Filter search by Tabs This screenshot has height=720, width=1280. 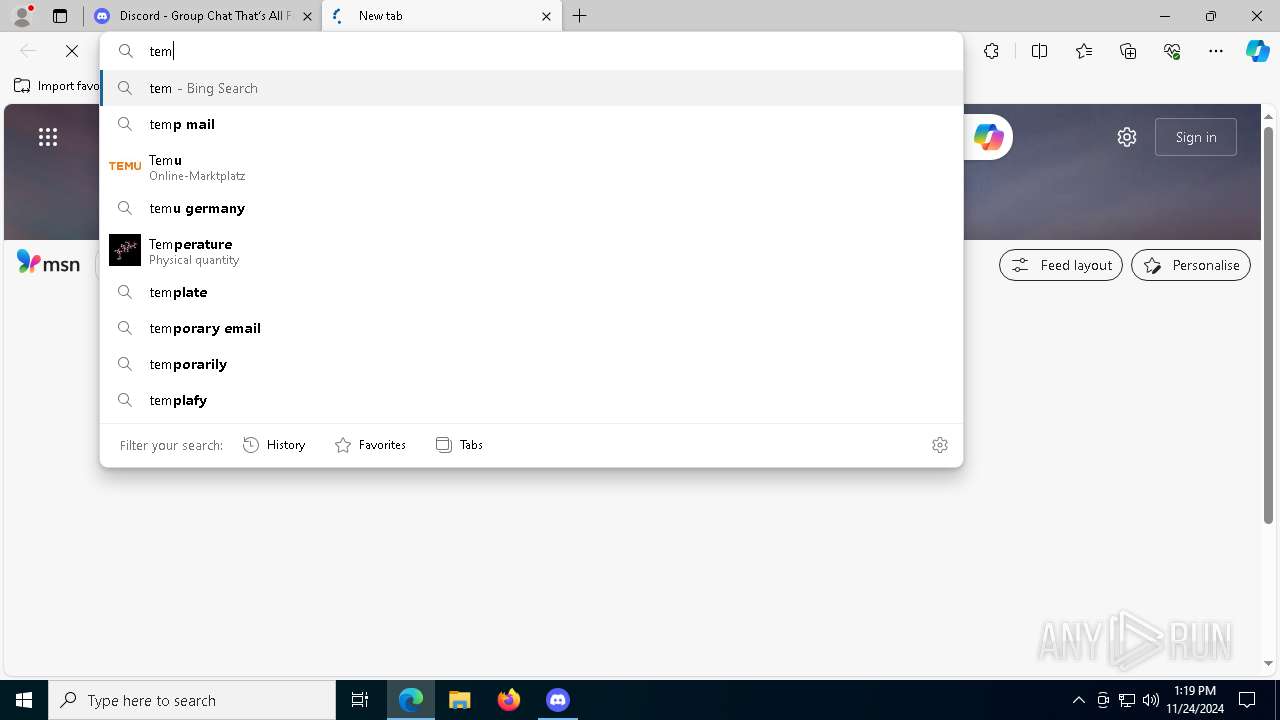459,445
